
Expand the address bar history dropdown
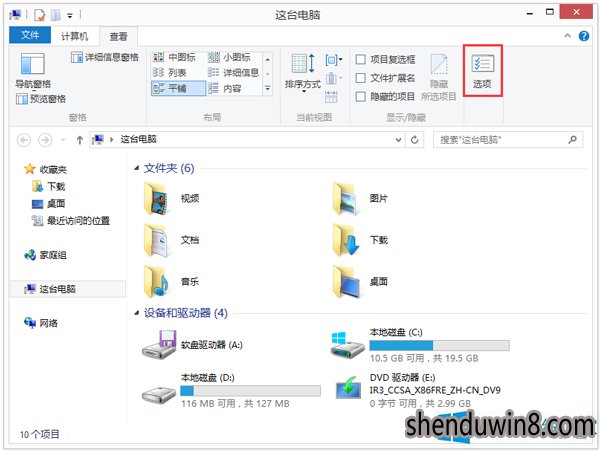[398, 140]
